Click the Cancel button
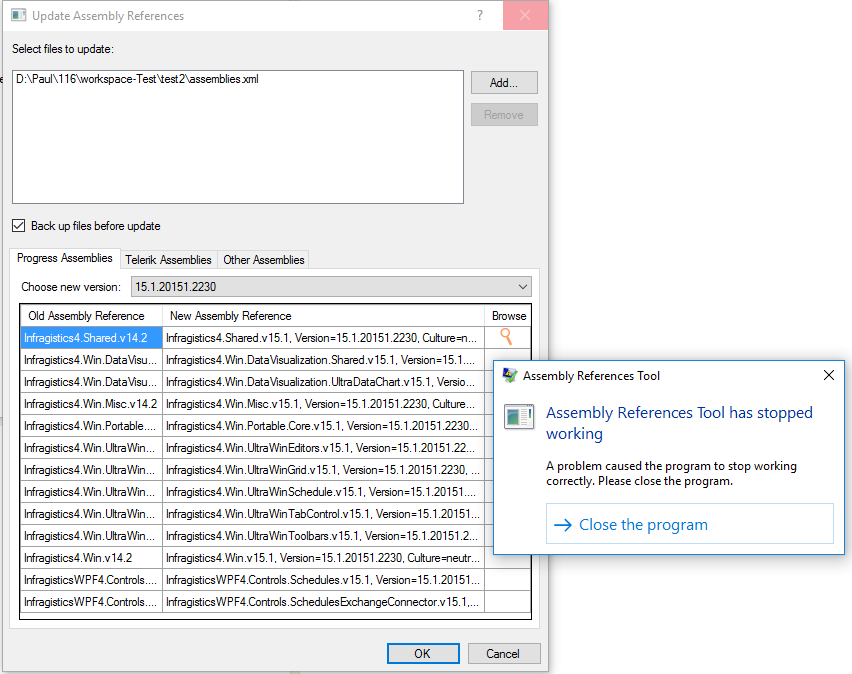The image size is (852, 674). [x=503, y=653]
